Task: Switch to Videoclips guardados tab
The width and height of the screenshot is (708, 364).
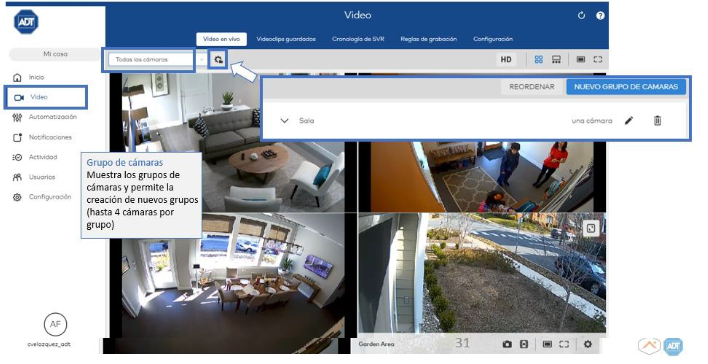Action: pos(286,39)
